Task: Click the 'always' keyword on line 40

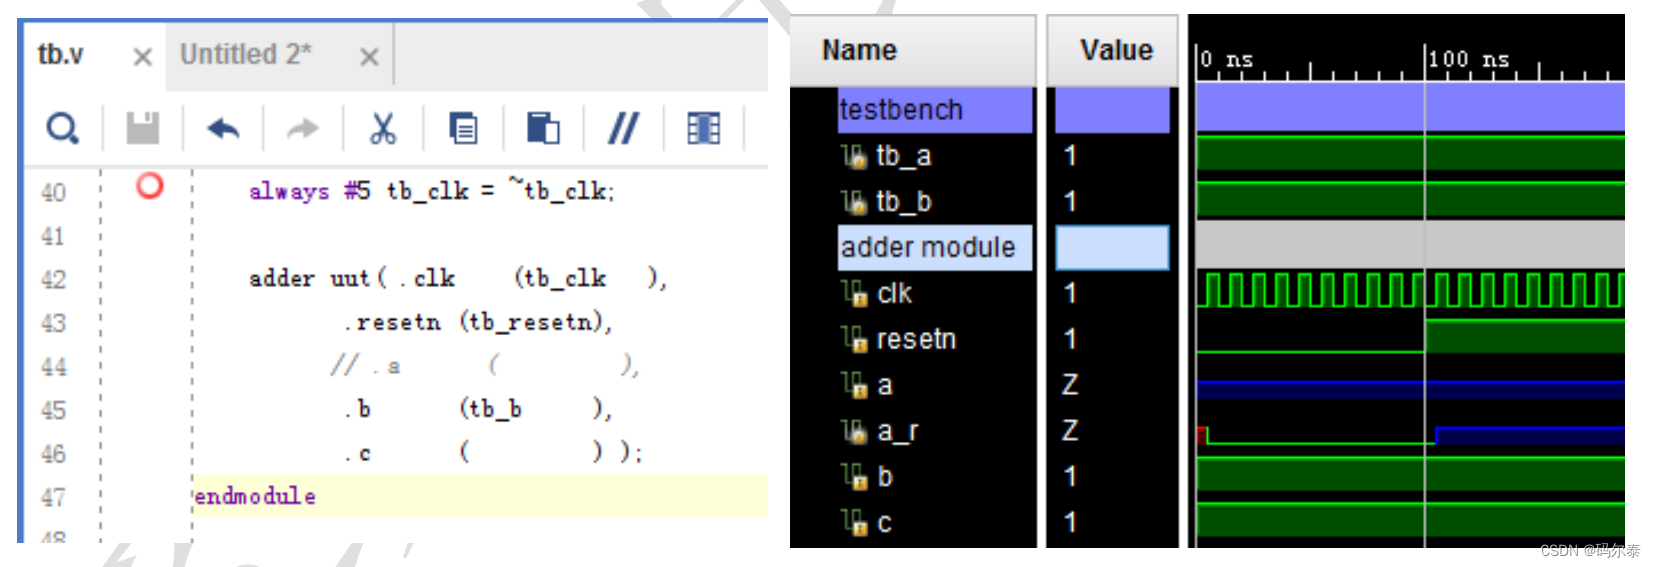Action: [x=289, y=191]
